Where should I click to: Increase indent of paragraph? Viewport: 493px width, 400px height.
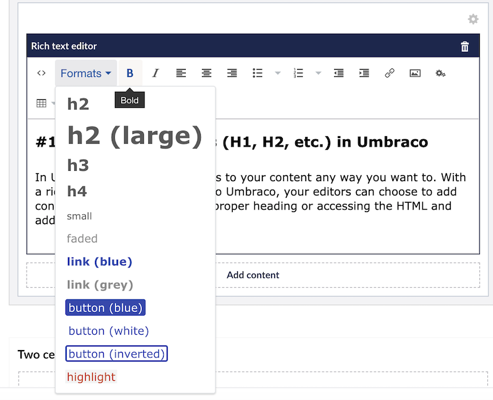click(x=364, y=73)
